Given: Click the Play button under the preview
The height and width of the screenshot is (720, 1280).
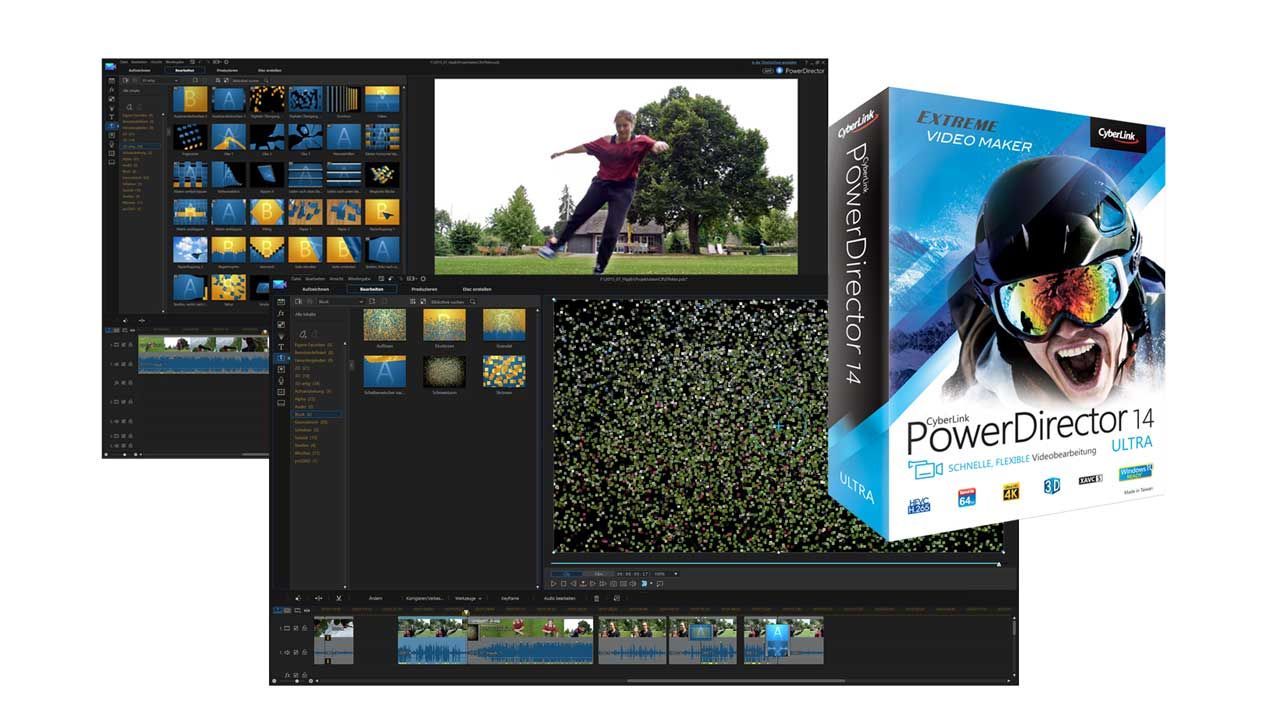Looking at the screenshot, I should (x=553, y=583).
